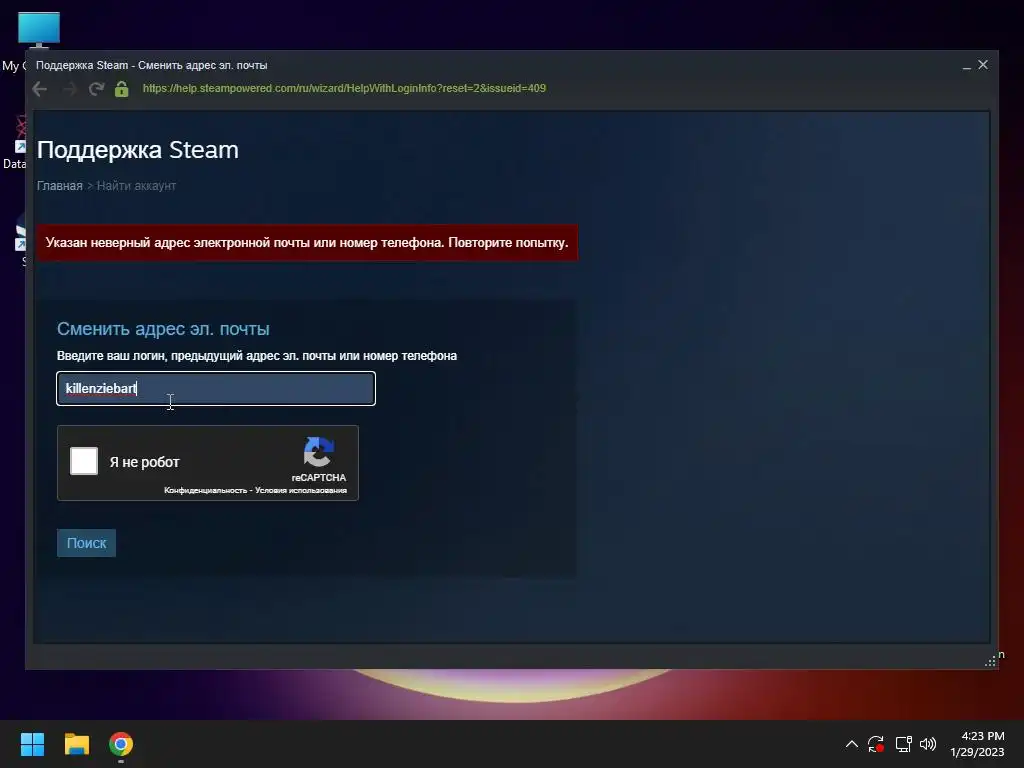
Task: Open the volume control in tray
Action: pyautogui.click(x=928, y=744)
